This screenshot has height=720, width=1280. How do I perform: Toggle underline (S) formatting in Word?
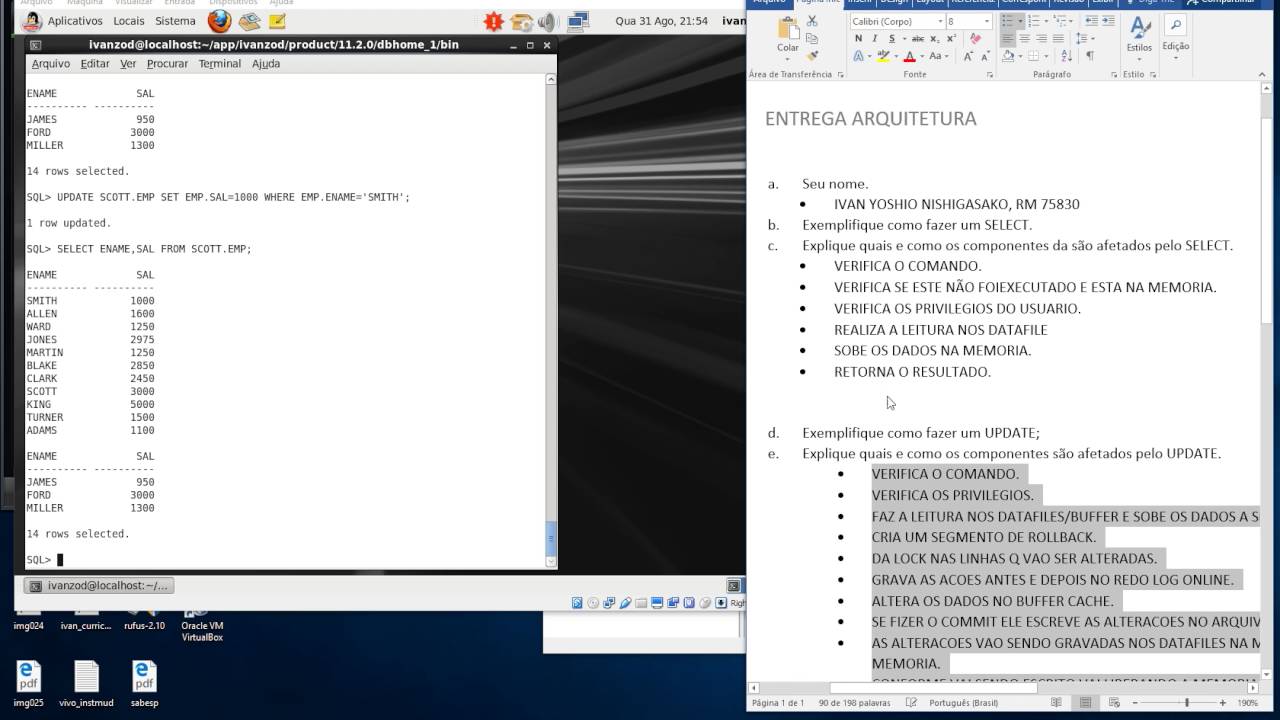coord(892,39)
